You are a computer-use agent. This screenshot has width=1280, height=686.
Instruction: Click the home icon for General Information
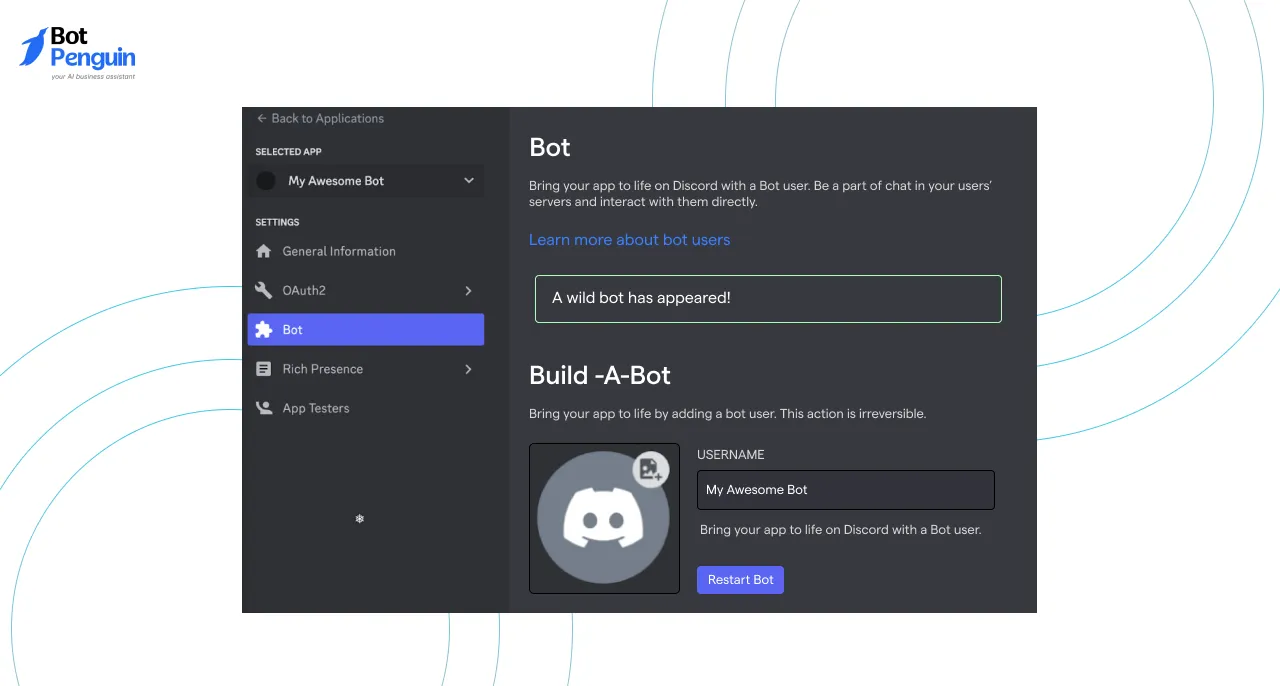(x=264, y=251)
